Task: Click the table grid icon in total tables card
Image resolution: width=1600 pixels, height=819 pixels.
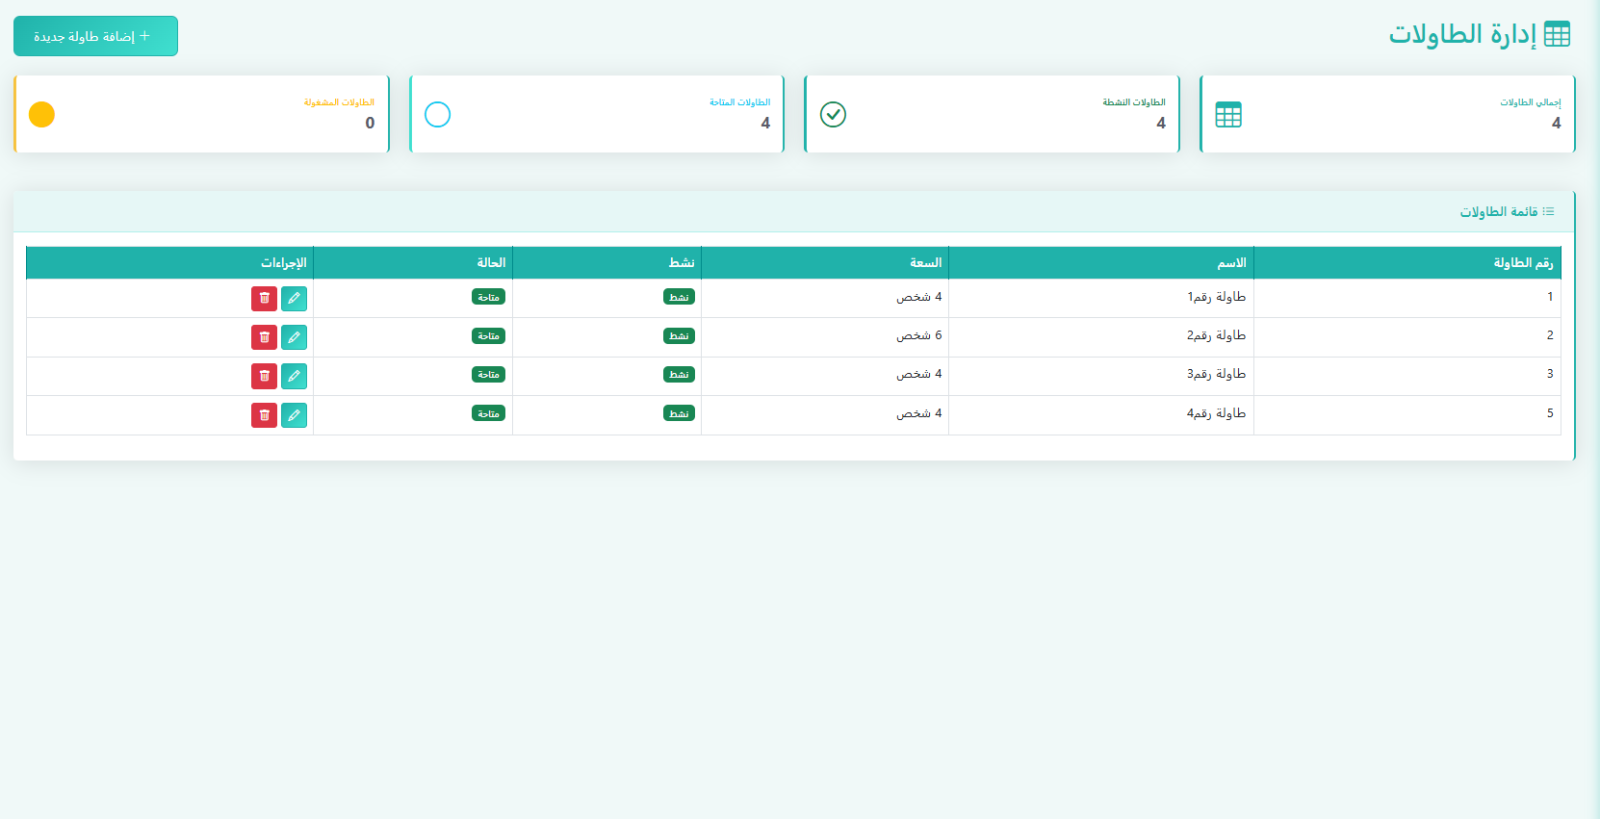Action: 1228,115
